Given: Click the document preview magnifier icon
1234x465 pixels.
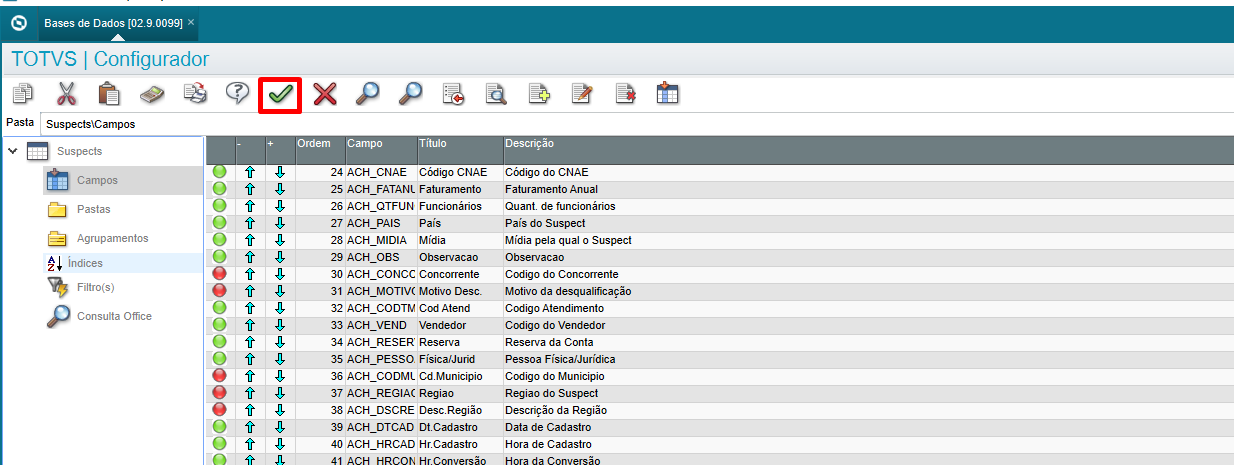Looking at the screenshot, I should pyautogui.click(x=496, y=94).
